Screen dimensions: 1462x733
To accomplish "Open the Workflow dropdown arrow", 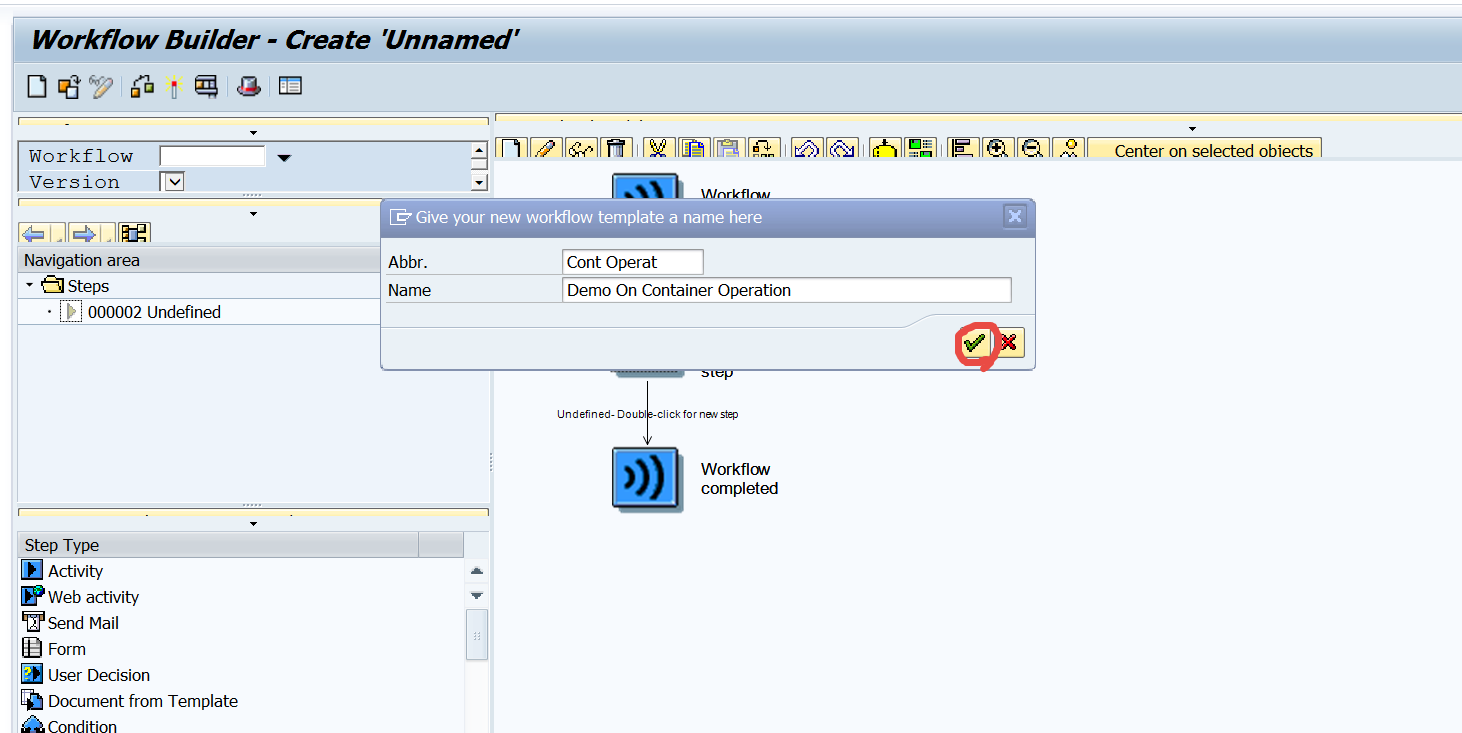I will pyautogui.click(x=283, y=157).
